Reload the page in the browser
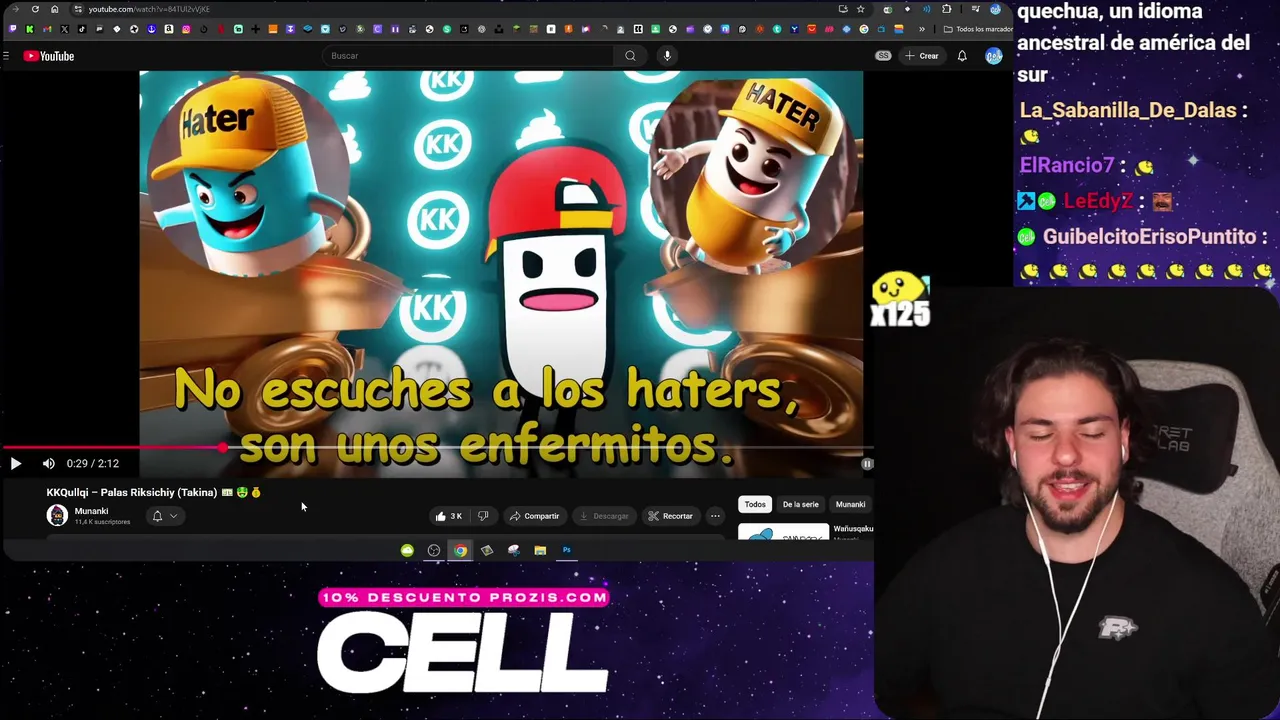The image size is (1280, 720). [x=35, y=9]
